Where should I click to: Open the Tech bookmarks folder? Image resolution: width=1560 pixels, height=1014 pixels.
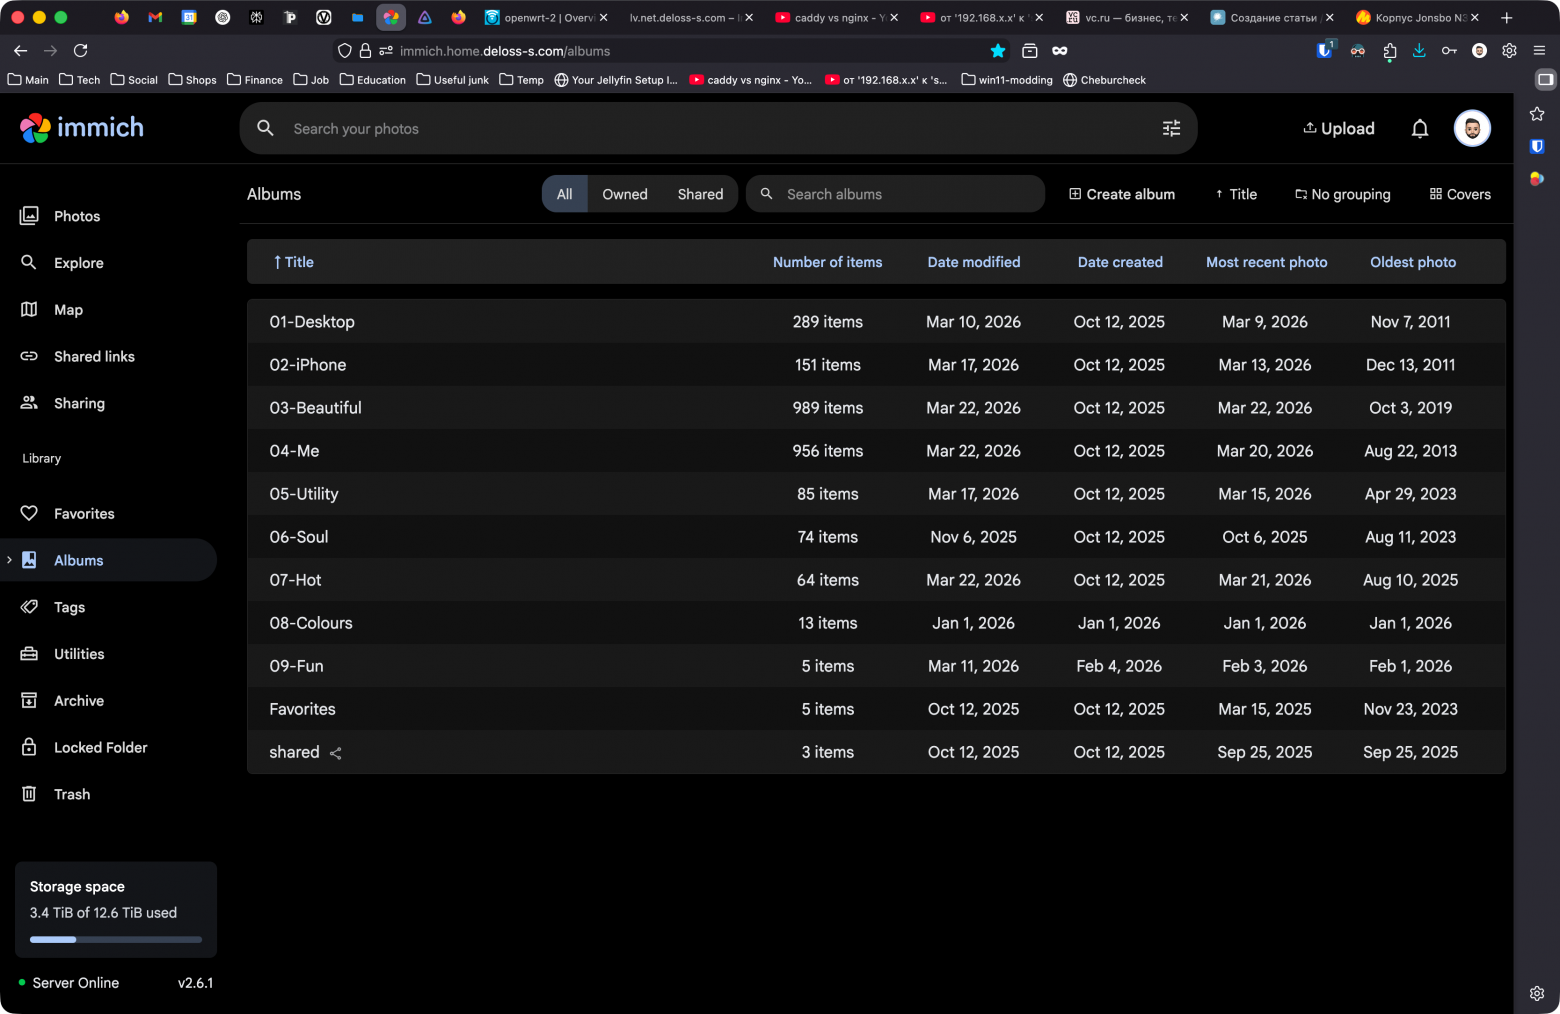(80, 80)
